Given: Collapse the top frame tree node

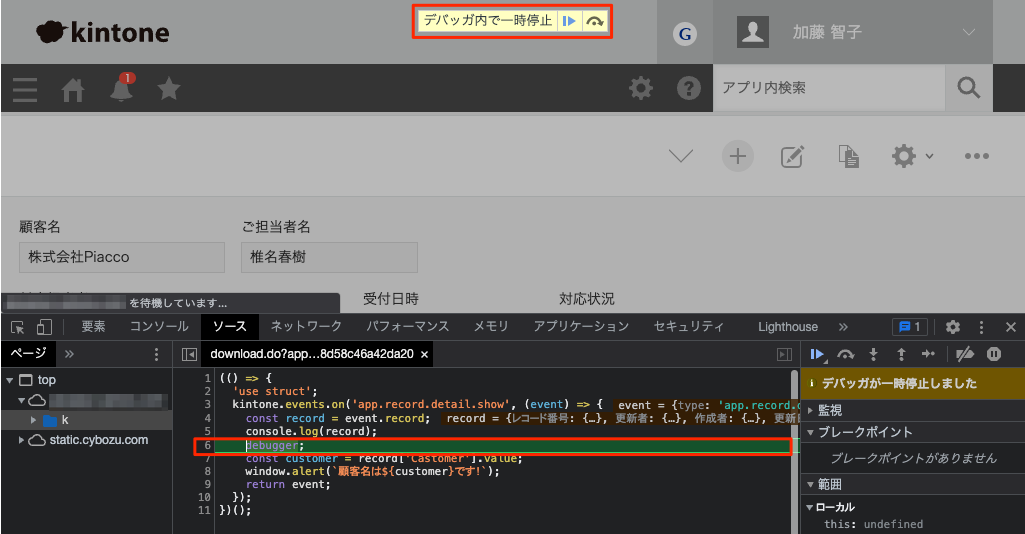Looking at the screenshot, I should pyautogui.click(x=9, y=380).
